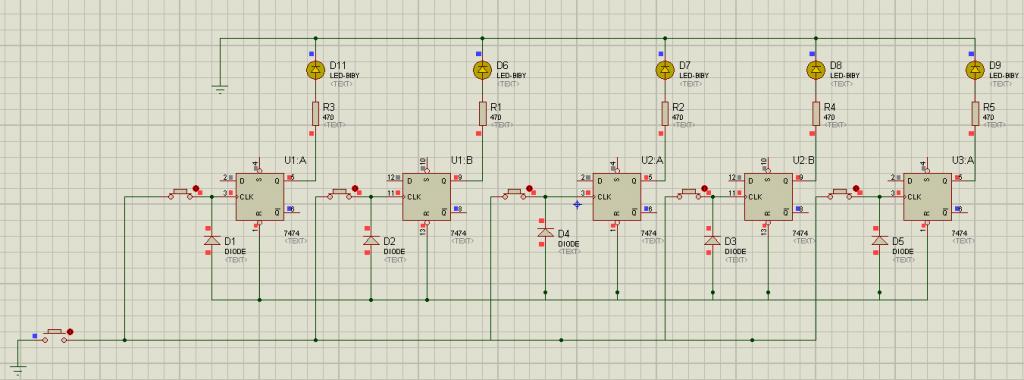This screenshot has height=380, width=1024.
Task: Click the U2:B flip-flop block
Action: (x=769, y=197)
